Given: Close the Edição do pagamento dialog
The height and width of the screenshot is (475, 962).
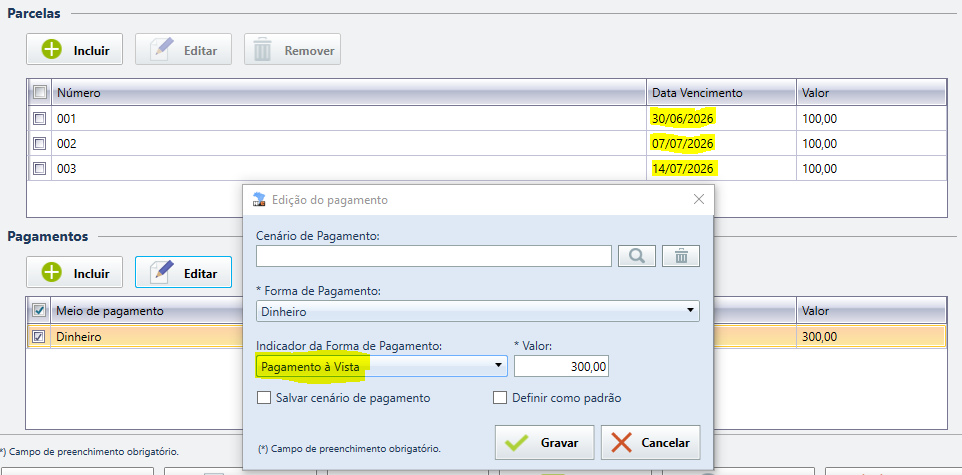Looking at the screenshot, I should coord(698,199).
